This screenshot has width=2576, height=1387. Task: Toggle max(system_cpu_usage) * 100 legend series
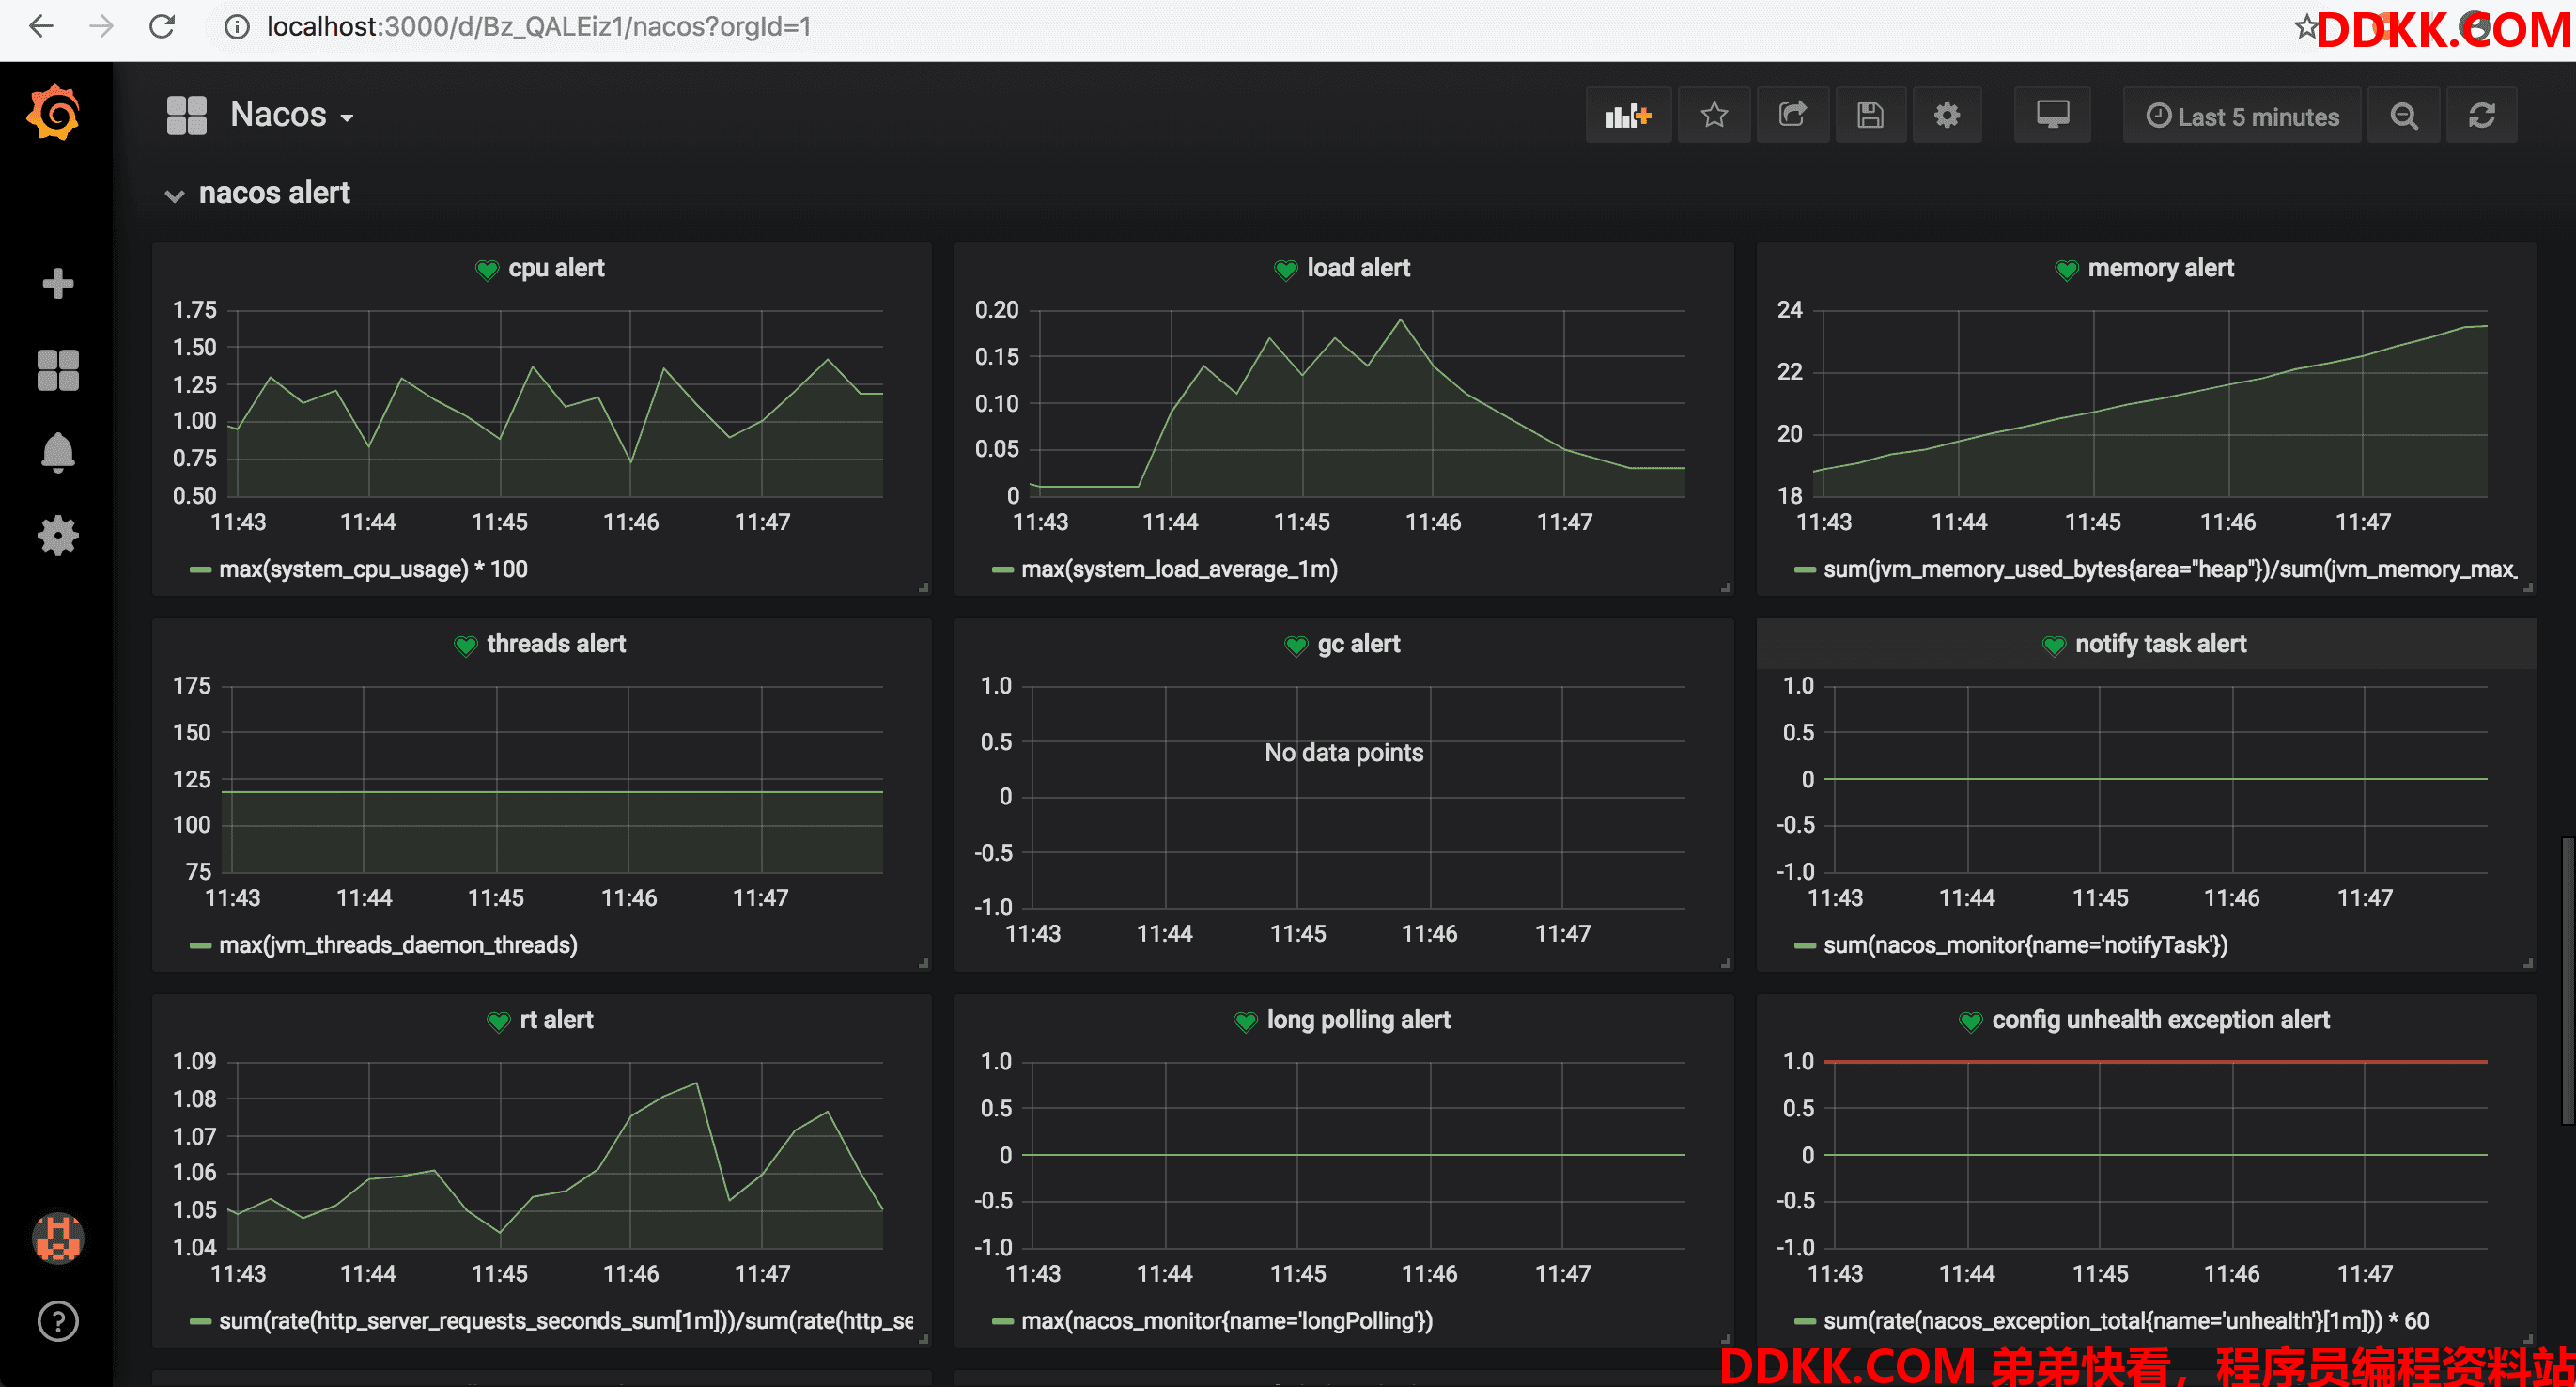[373, 570]
